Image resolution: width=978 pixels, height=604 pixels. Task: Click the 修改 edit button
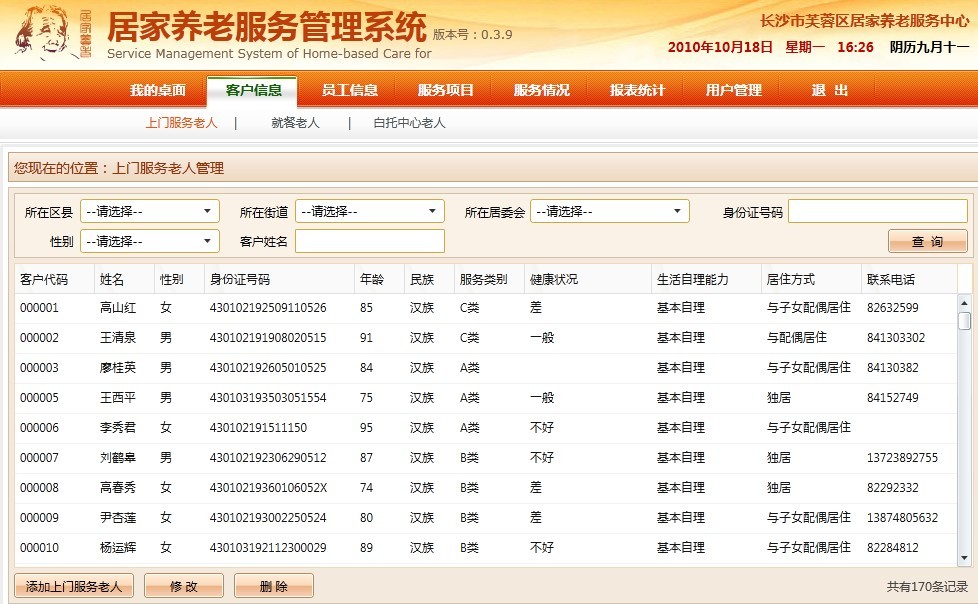(x=183, y=586)
